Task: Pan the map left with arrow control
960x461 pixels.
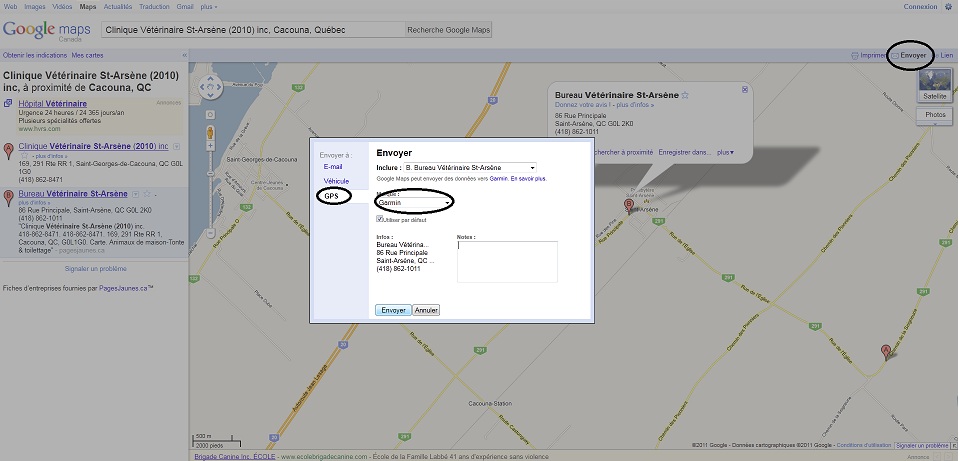Action: pos(203,88)
